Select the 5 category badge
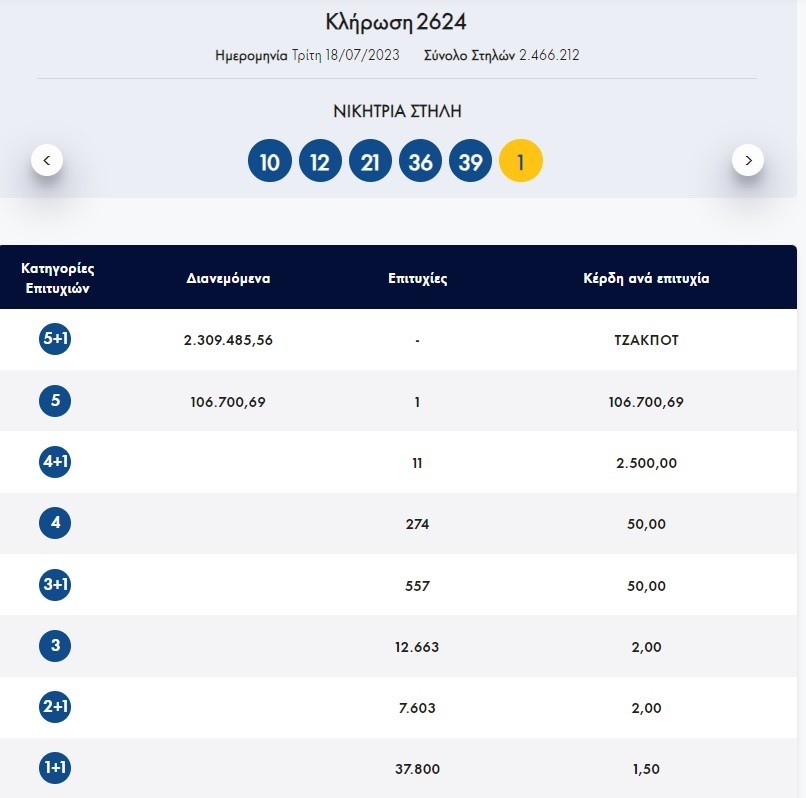The height and width of the screenshot is (798, 806). click(x=55, y=401)
